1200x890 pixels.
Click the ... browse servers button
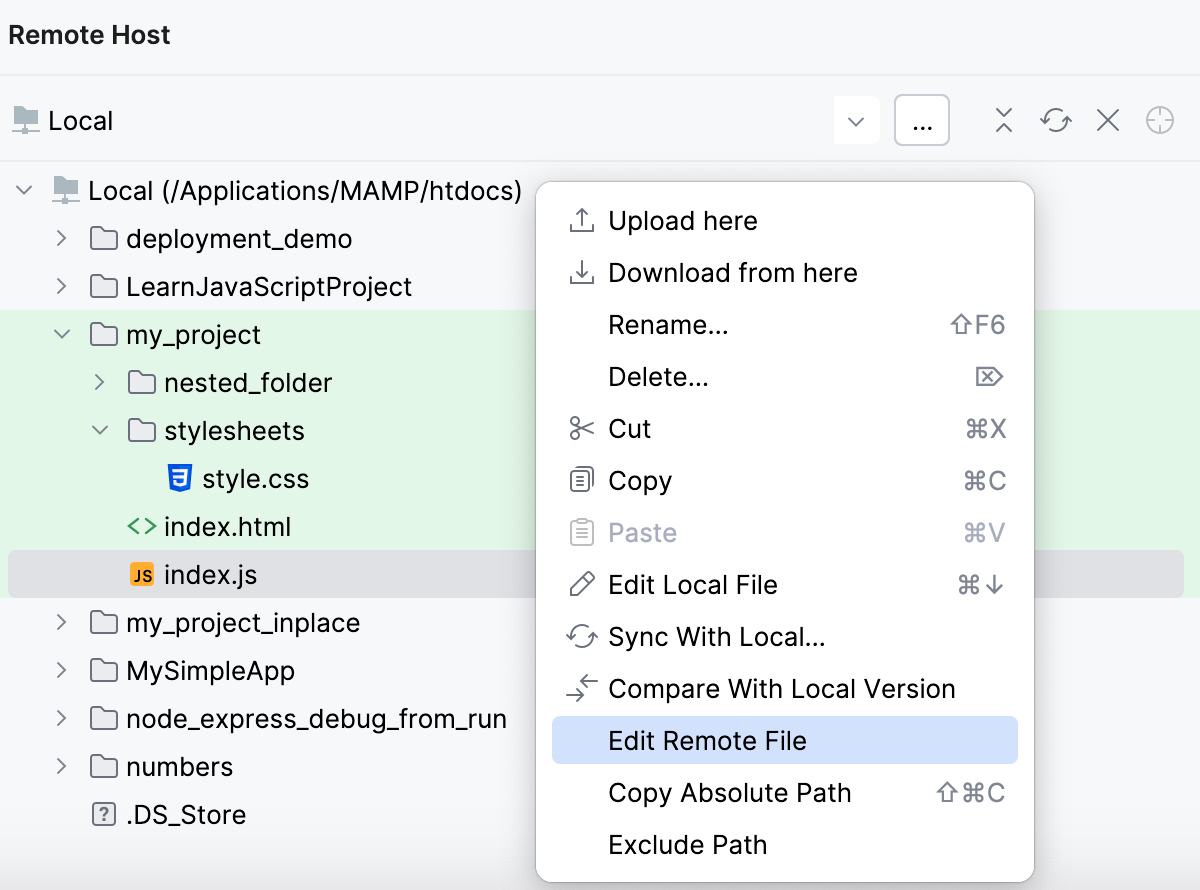click(921, 119)
